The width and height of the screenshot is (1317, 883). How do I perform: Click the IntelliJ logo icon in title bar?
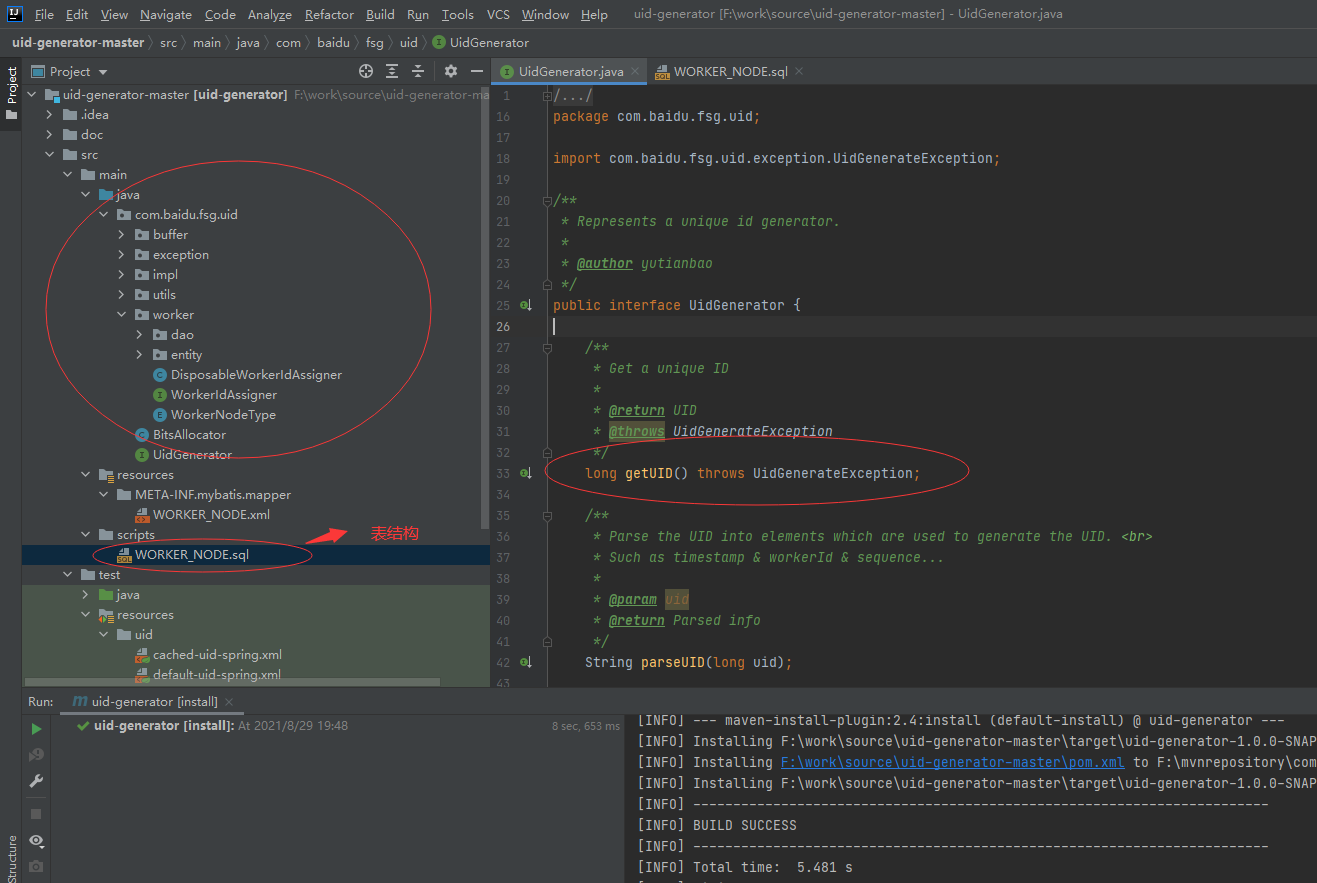click(14, 14)
